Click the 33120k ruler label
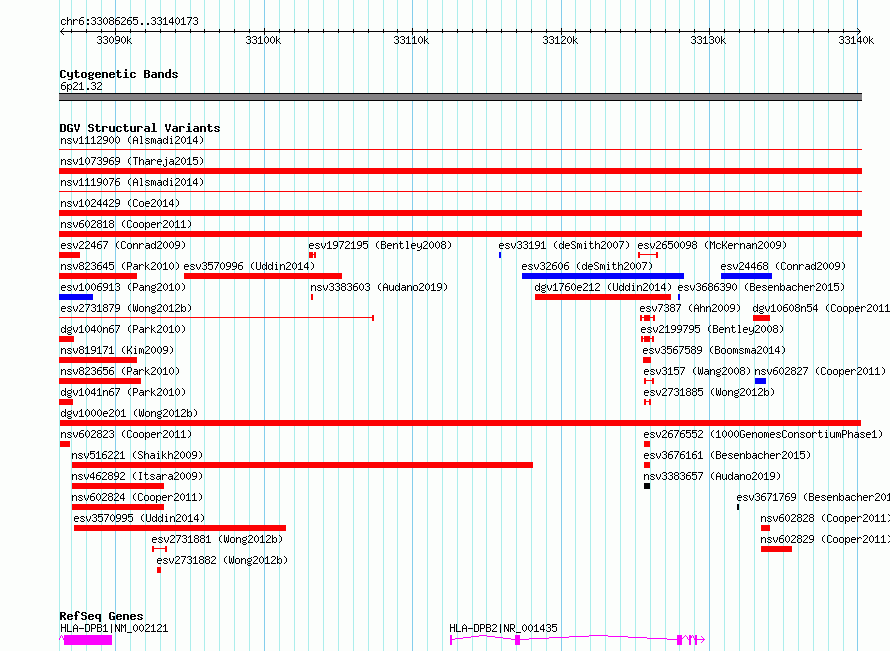Viewport: 890px width, 651px height. 560,40
